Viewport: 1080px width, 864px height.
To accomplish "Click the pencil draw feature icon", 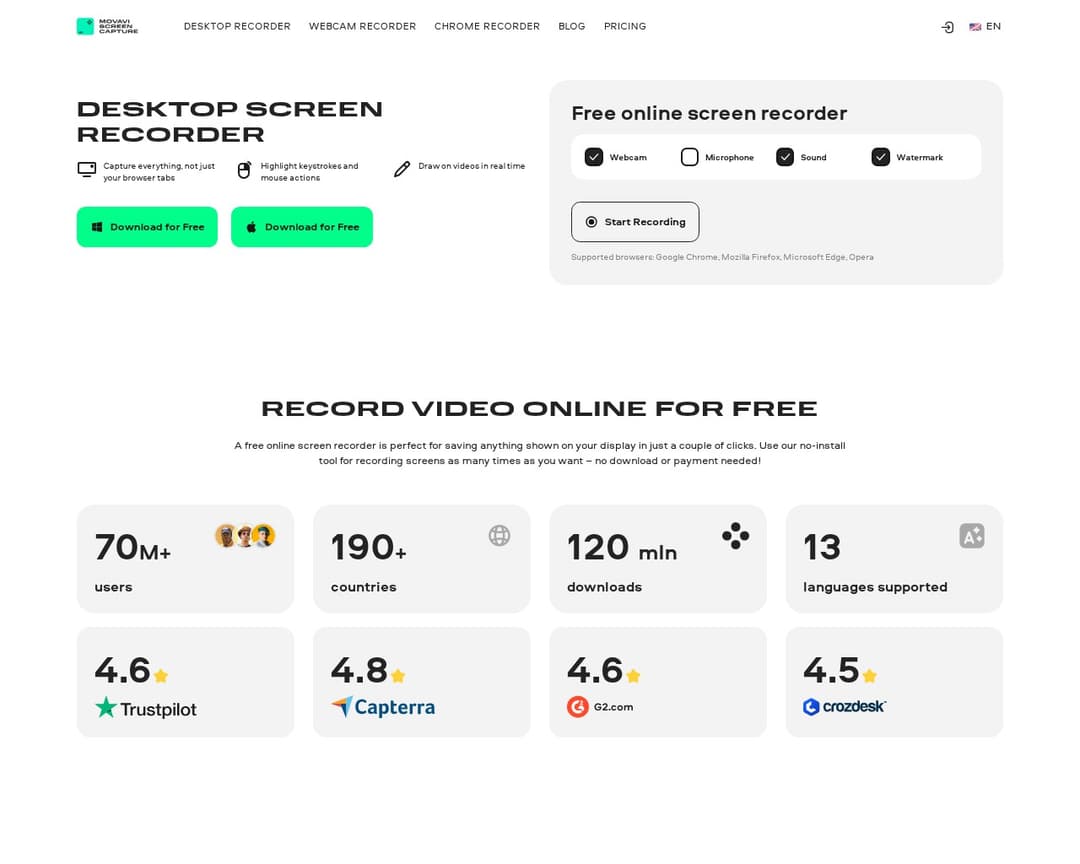I will (402, 169).
